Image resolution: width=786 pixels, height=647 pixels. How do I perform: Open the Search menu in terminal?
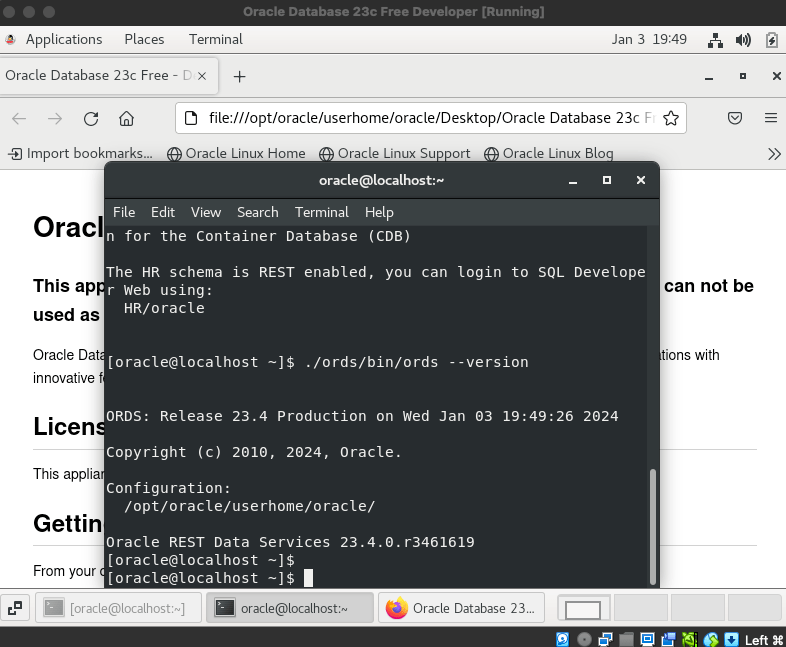[x=257, y=212]
